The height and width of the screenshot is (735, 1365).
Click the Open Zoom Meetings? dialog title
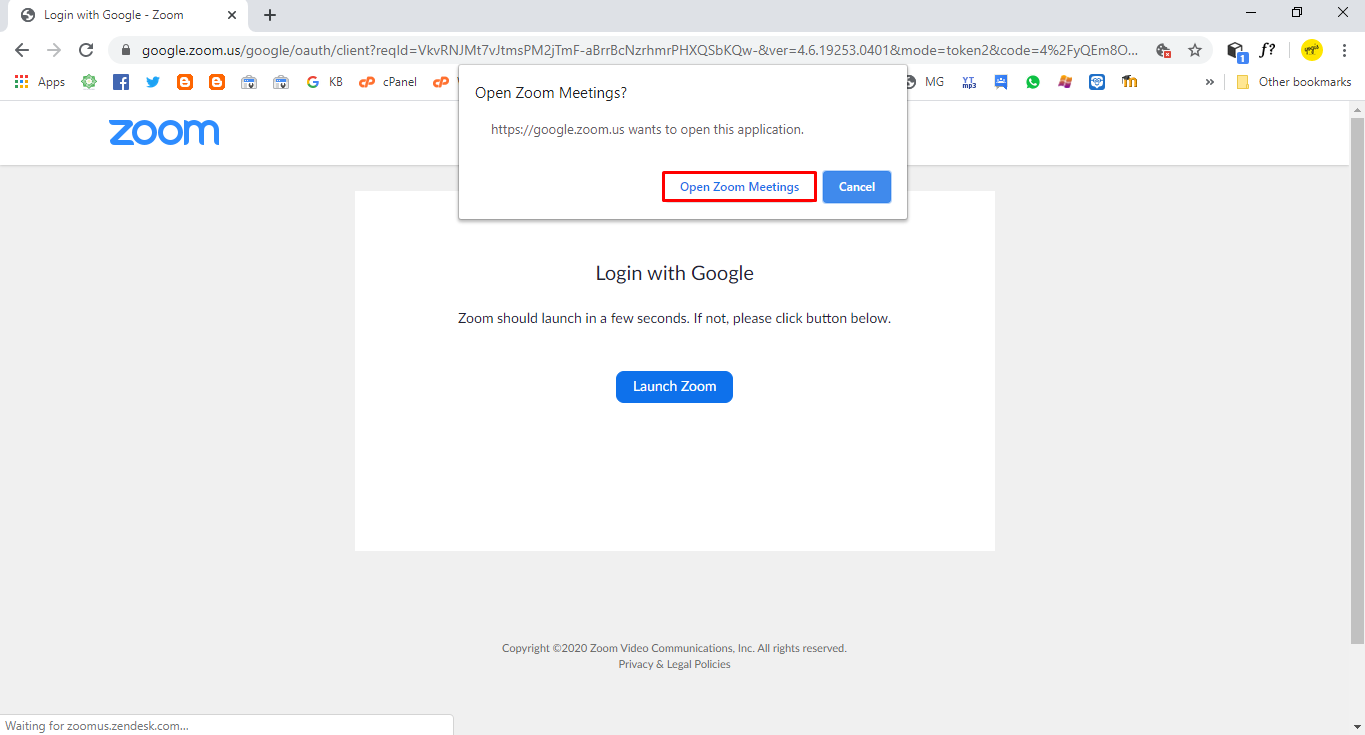[x=551, y=93]
